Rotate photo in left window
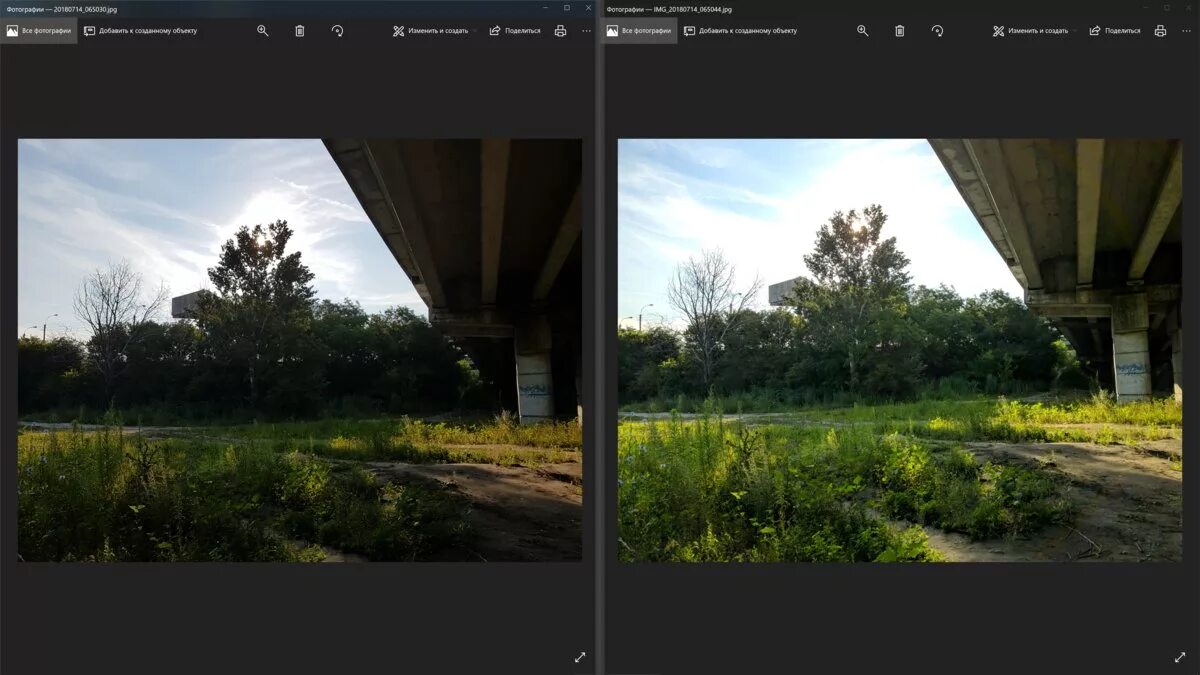 coord(337,31)
